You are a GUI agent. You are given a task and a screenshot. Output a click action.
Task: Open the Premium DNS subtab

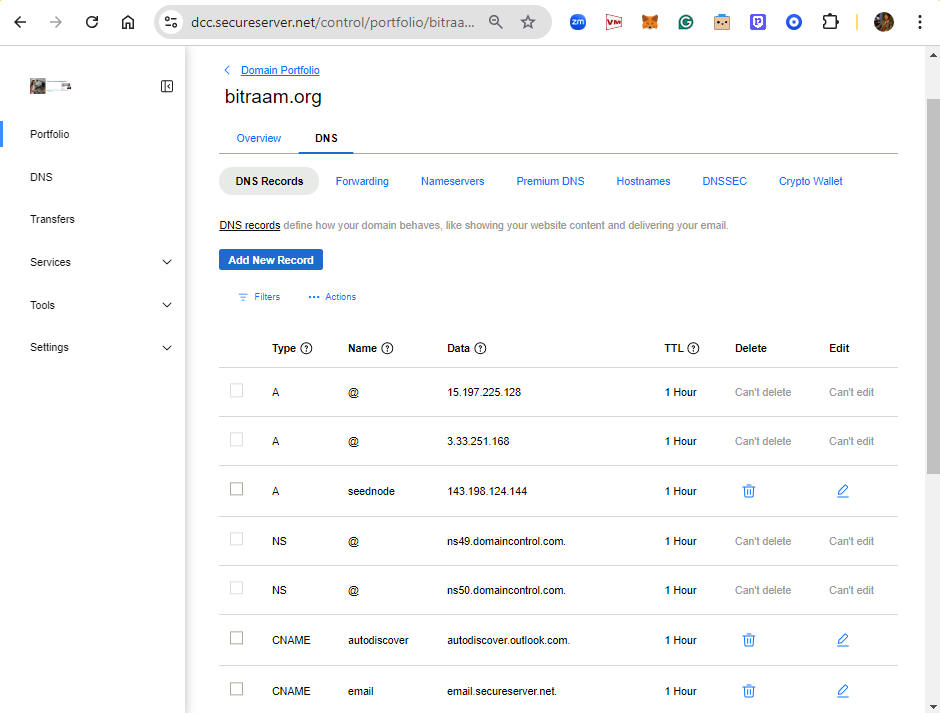tap(550, 181)
